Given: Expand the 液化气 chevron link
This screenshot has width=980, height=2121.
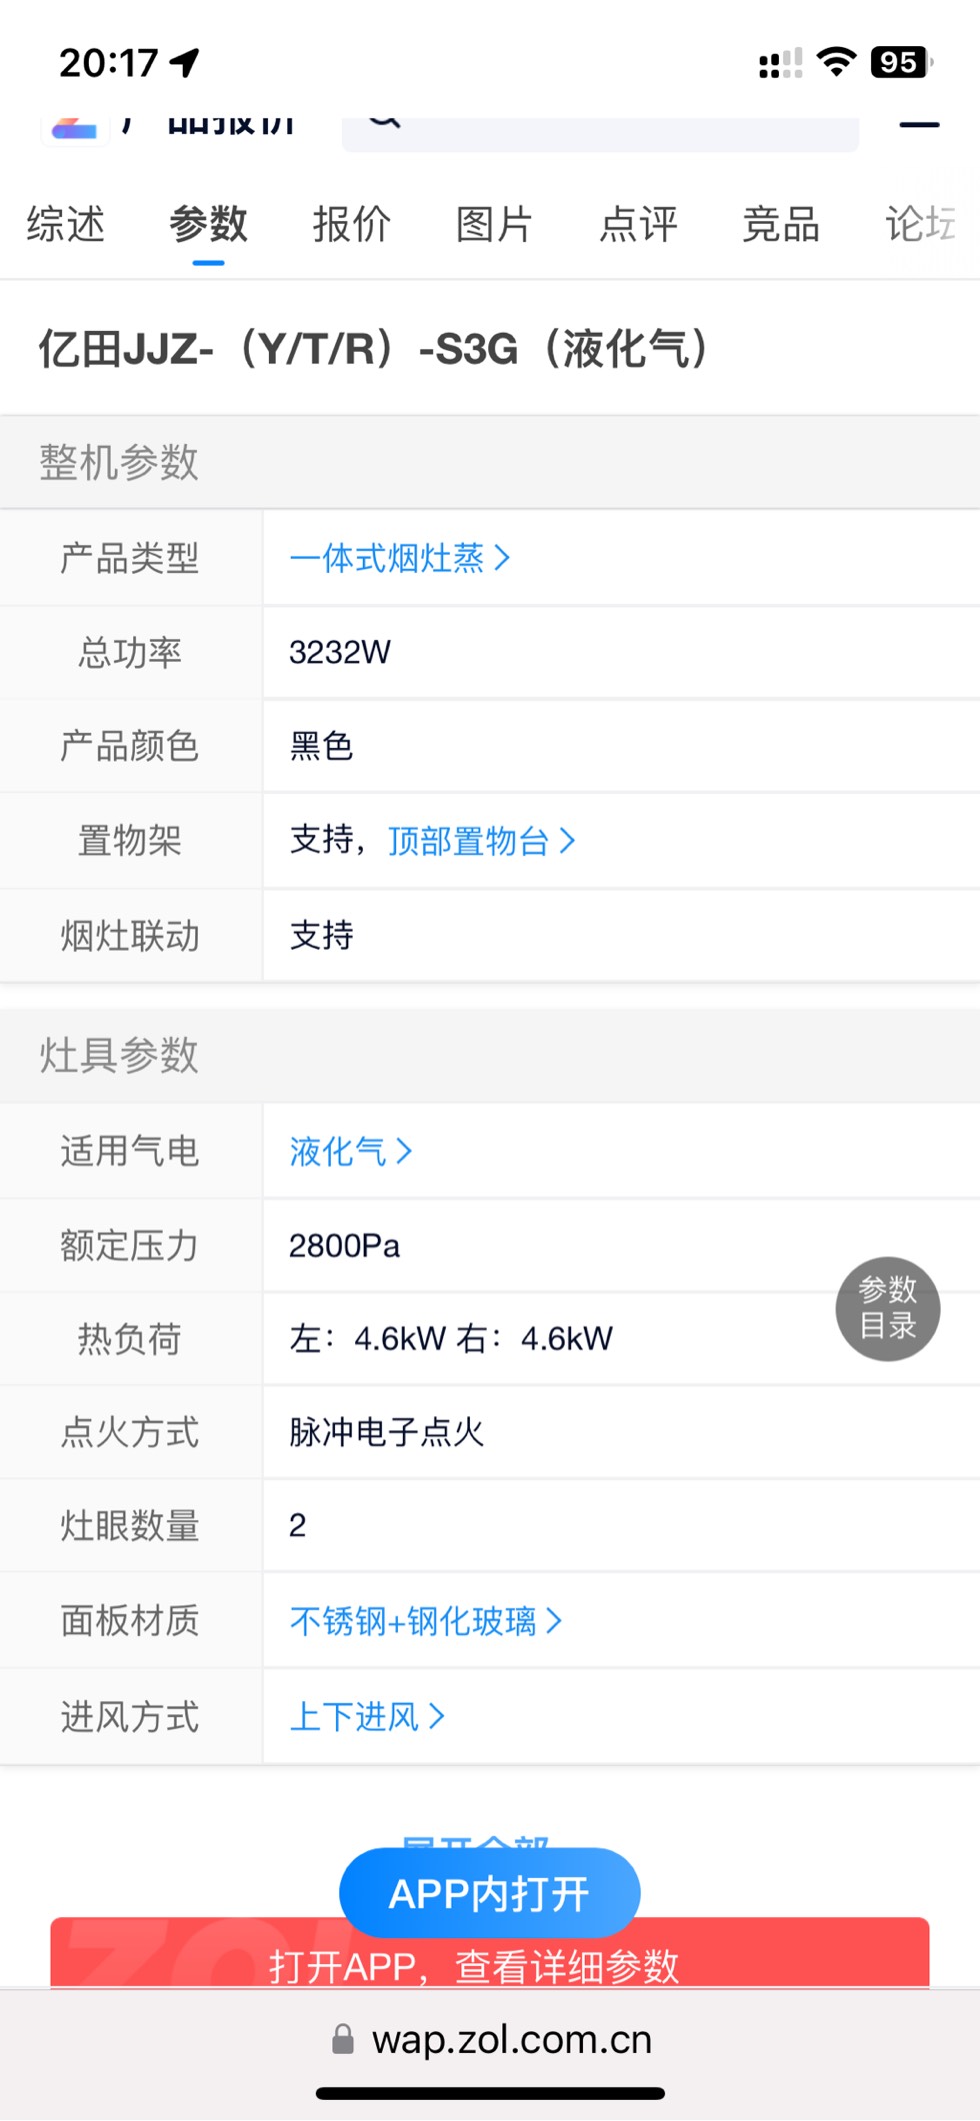Looking at the screenshot, I should click(351, 1151).
